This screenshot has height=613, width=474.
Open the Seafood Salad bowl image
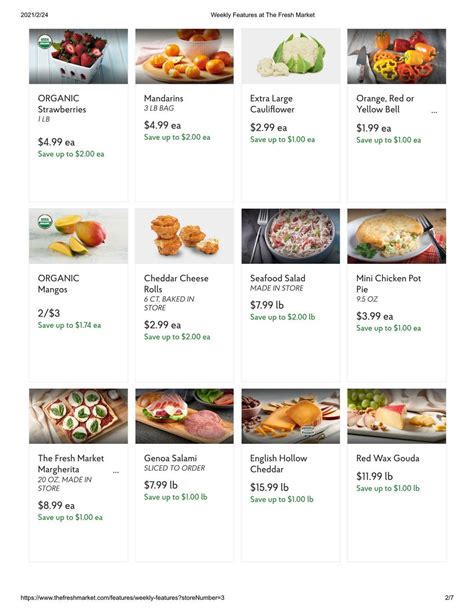[x=291, y=236]
